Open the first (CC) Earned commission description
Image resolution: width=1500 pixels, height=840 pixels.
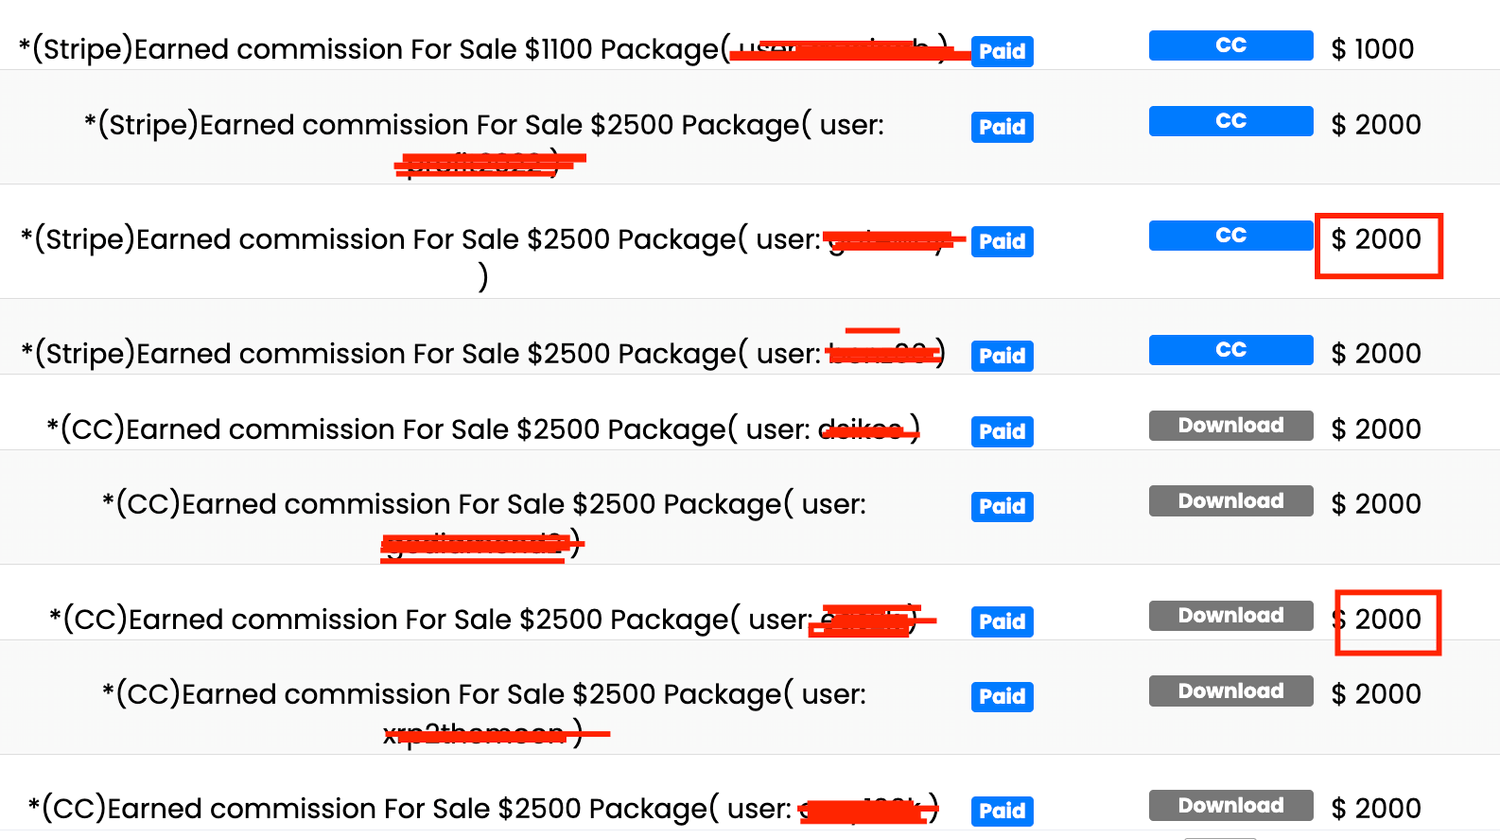tap(483, 429)
